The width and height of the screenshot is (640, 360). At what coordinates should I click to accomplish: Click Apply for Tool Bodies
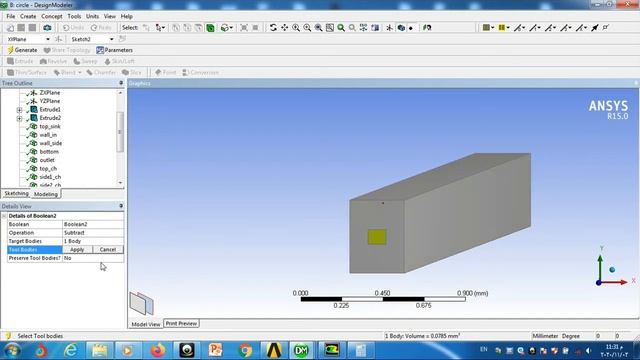pyautogui.click(x=77, y=249)
